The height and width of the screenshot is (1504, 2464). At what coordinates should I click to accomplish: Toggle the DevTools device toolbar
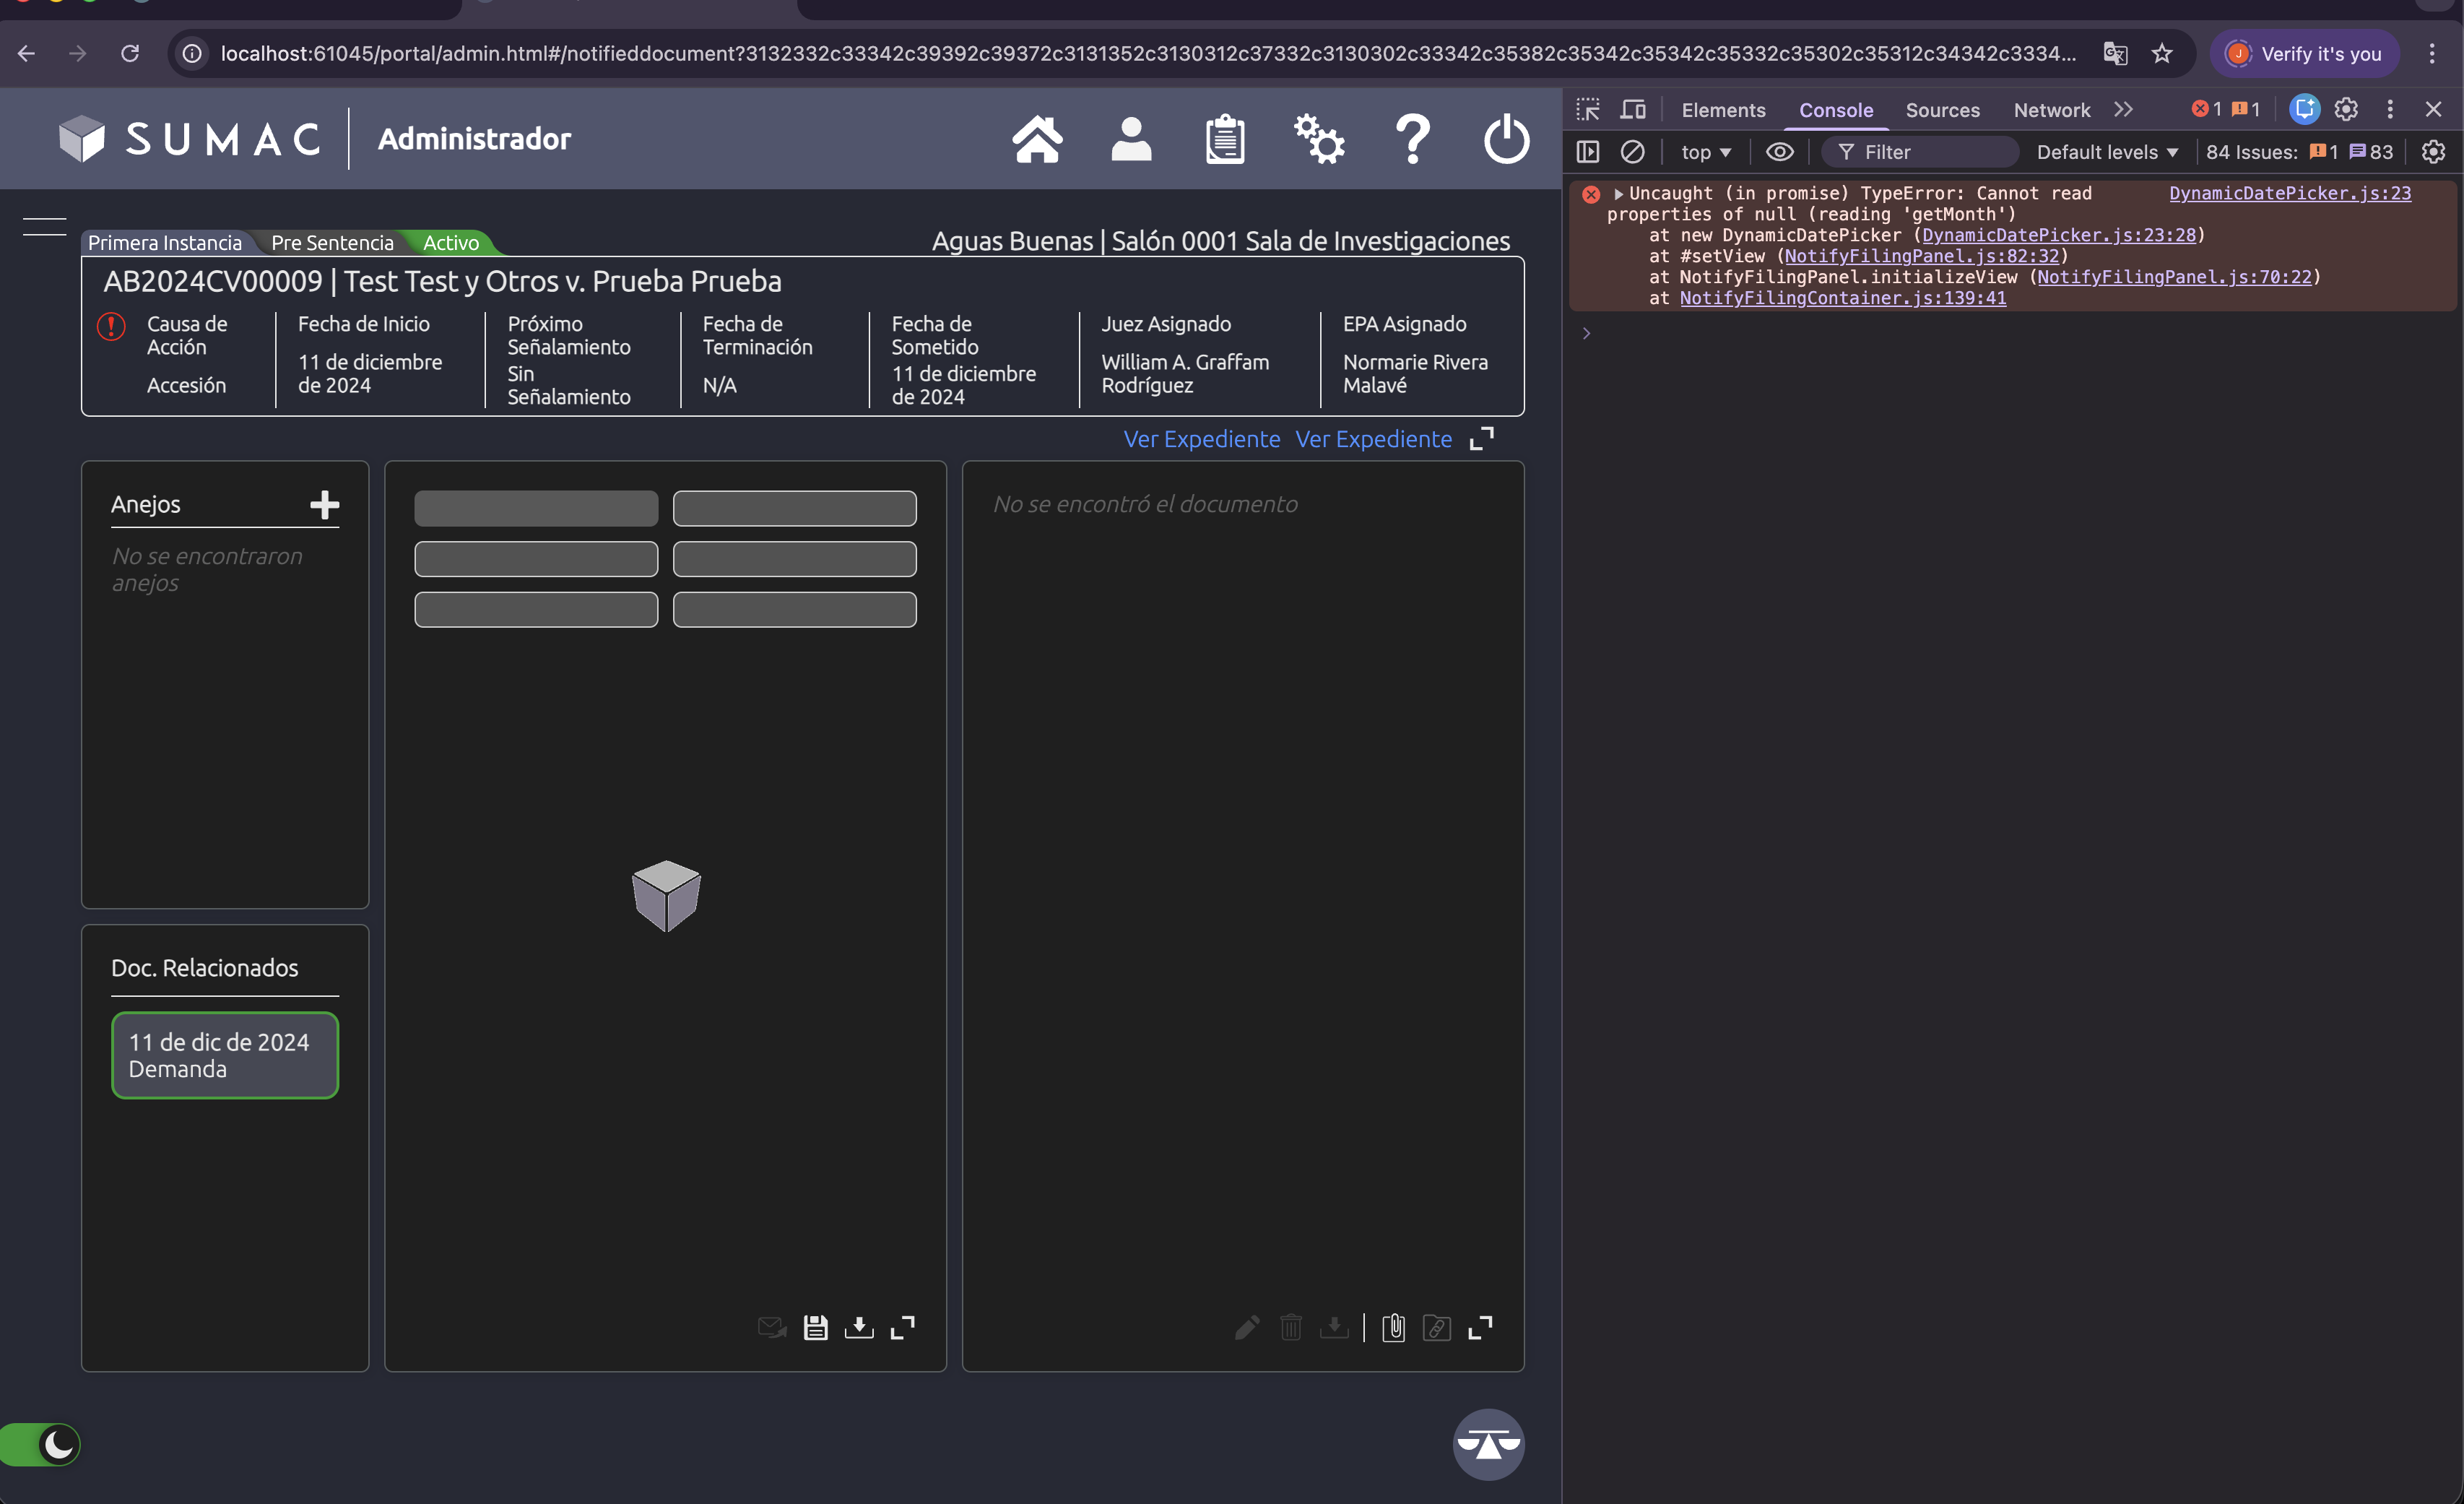pos(1633,109)
